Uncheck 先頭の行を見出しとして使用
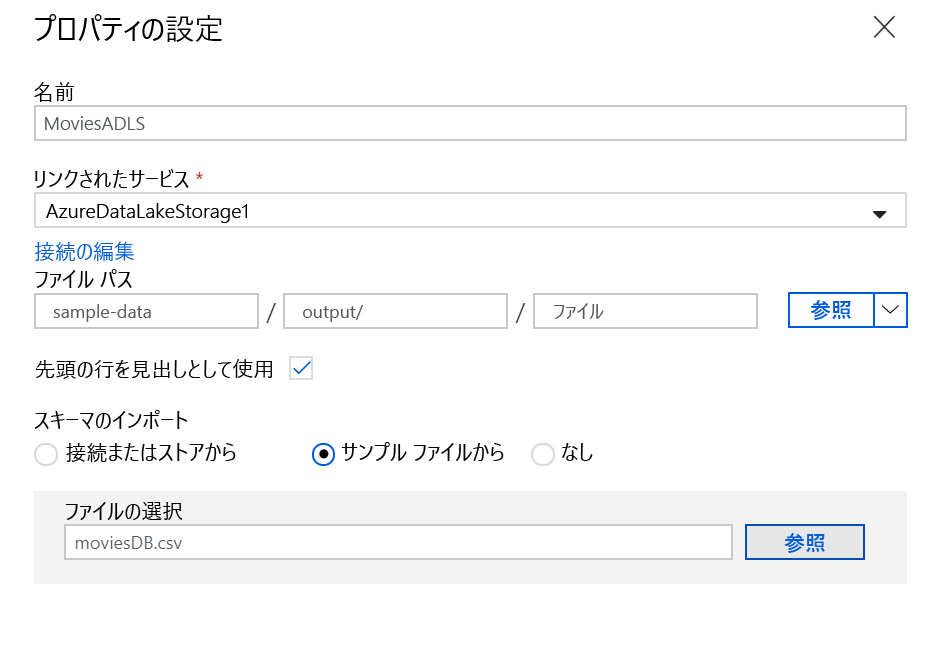 pos(301,368)
